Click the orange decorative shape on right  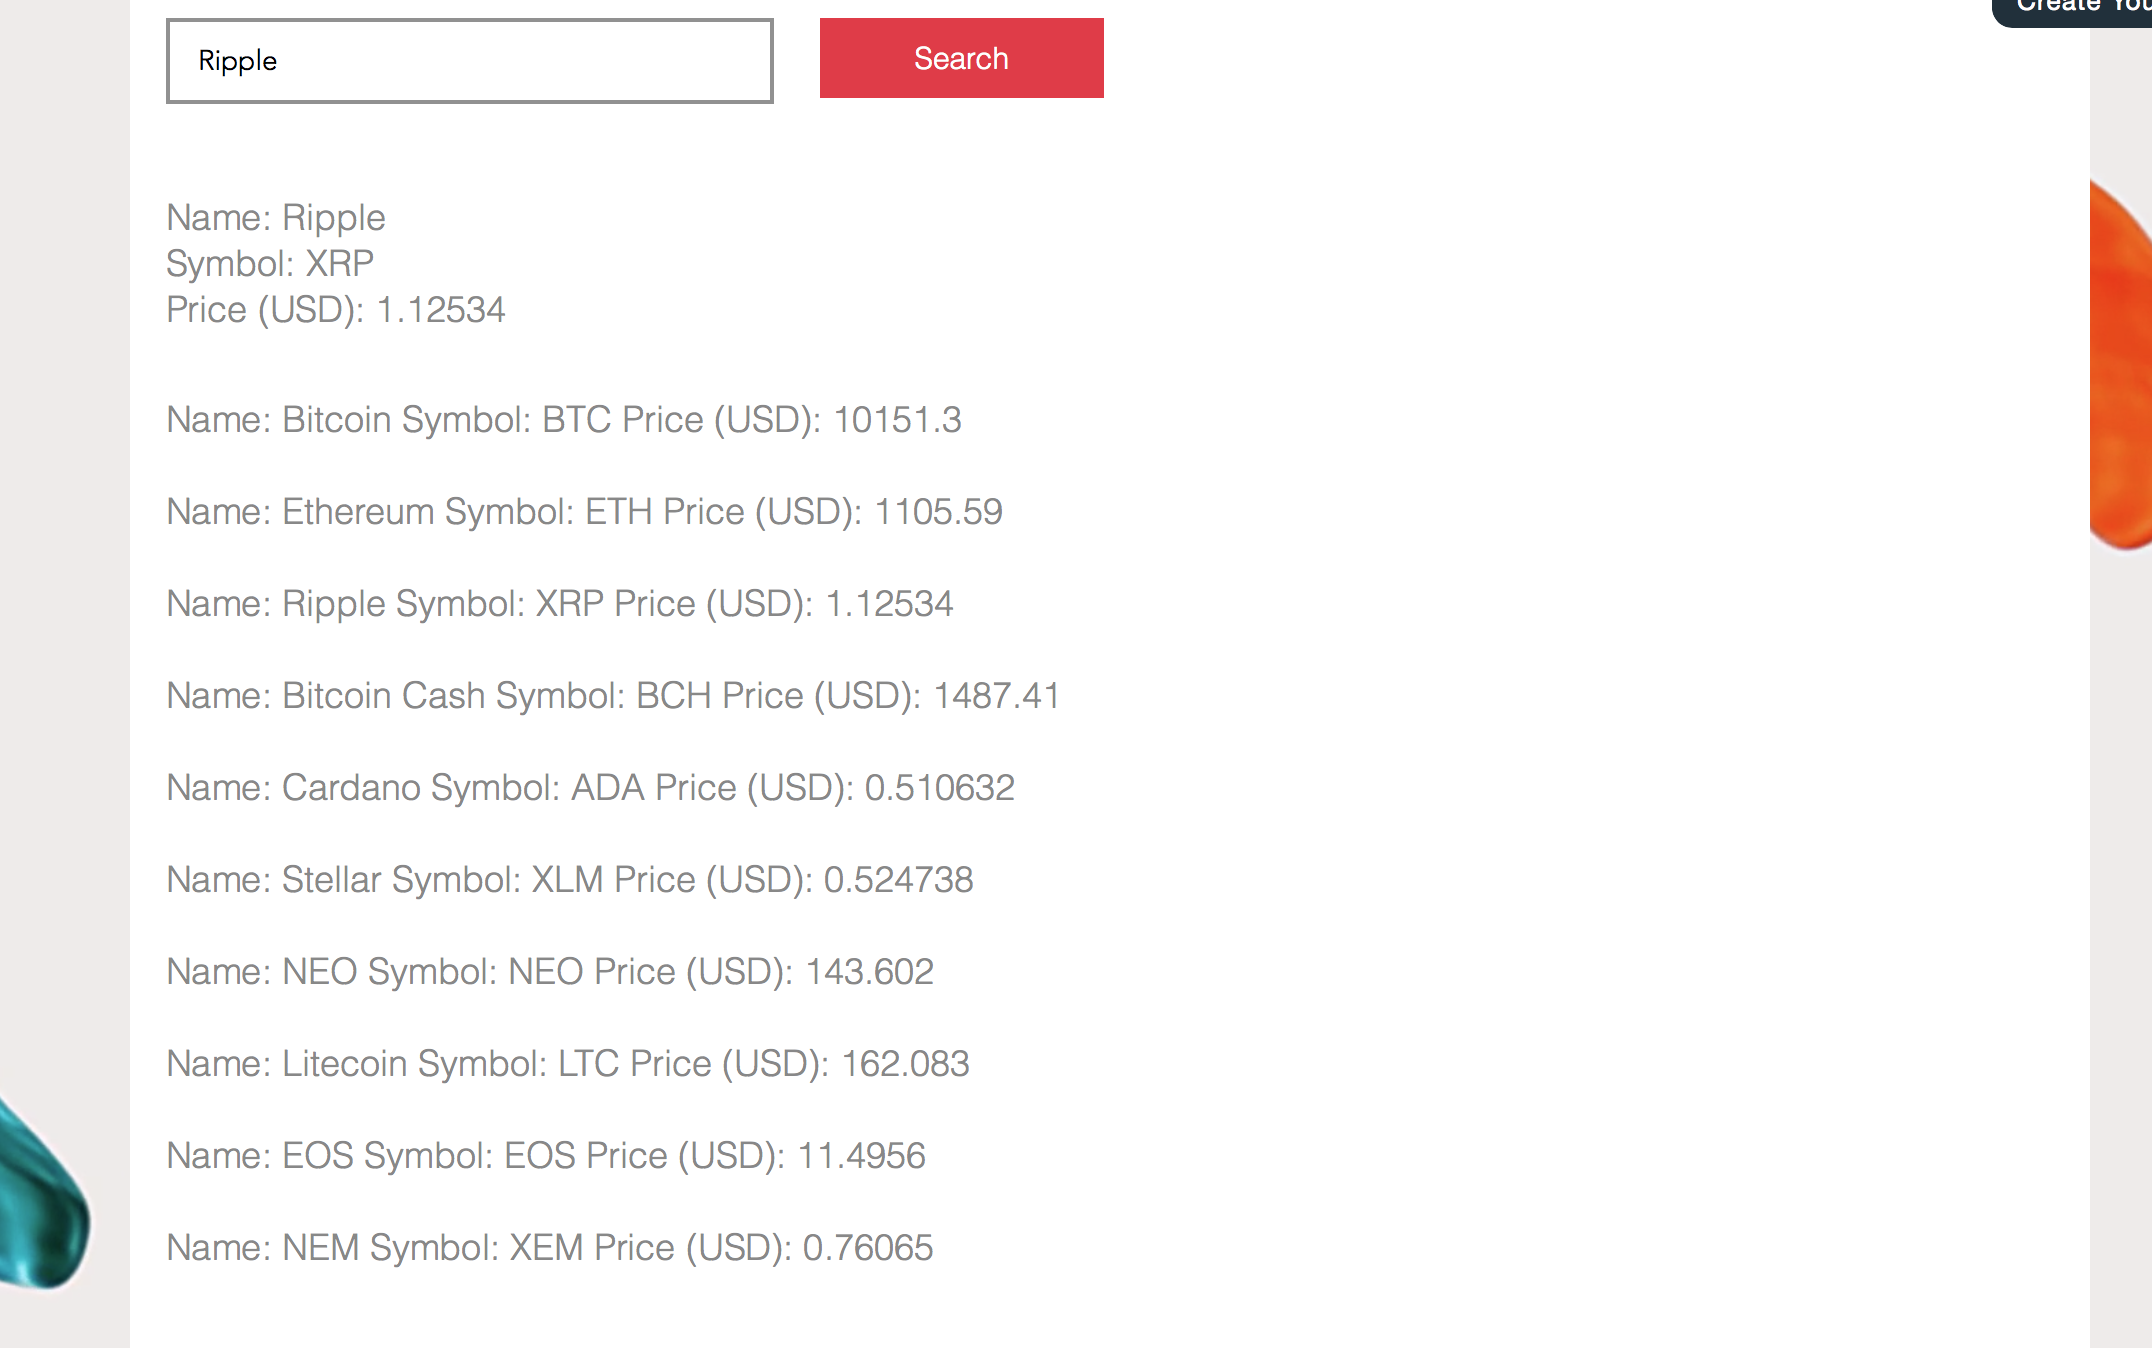click(2122, 365)
